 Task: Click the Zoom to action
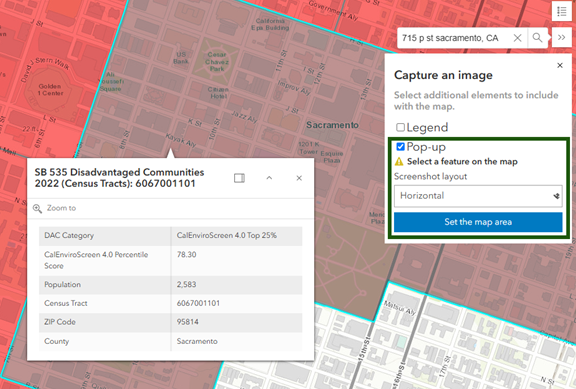click(54, 208)
